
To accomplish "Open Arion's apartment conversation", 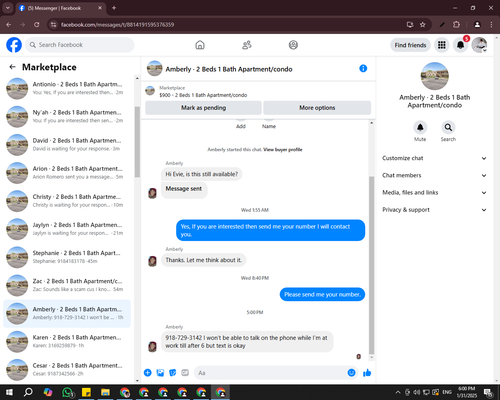I will click(x=67, y=173).
